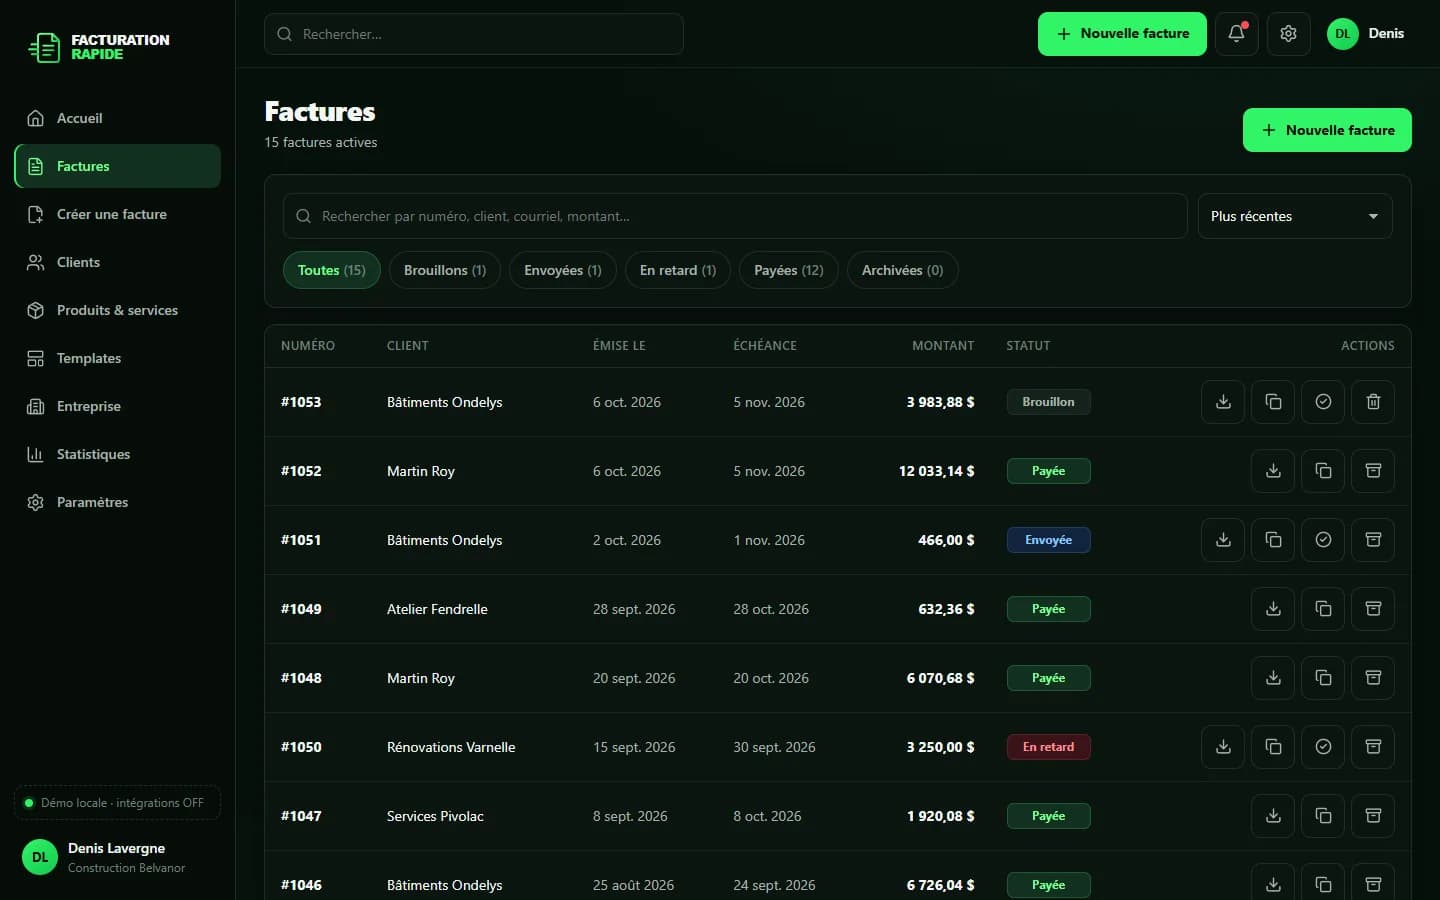Download invoice #1049

click(1273, 609)
